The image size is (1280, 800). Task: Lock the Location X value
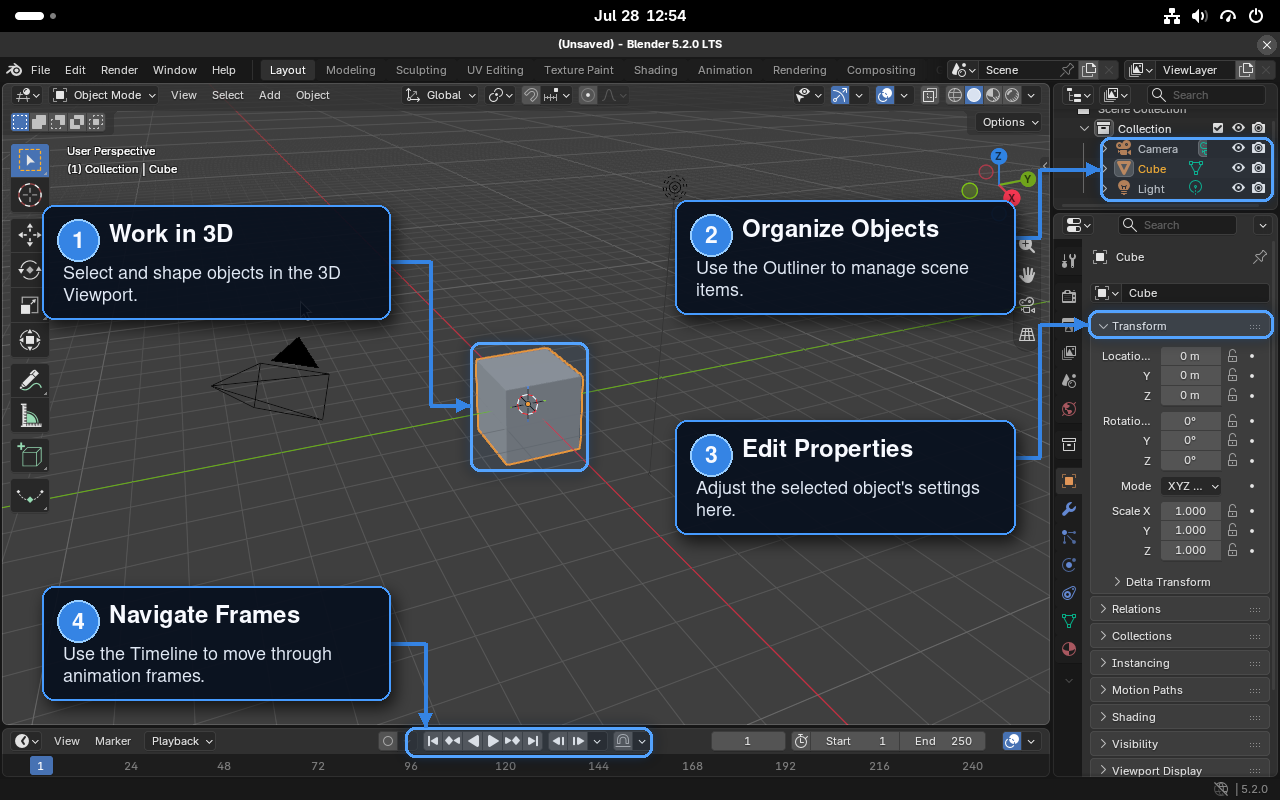coord(1233,356)
